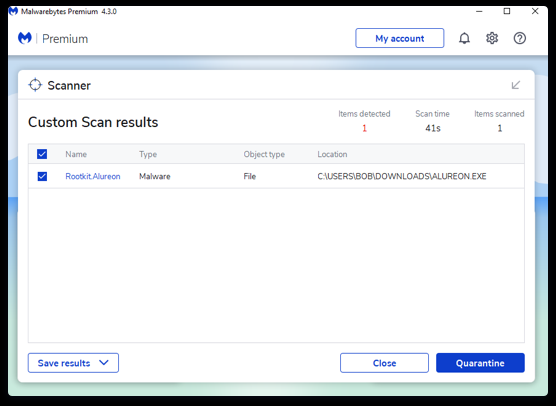Click the Close button
This screenshot has width=556, height=406.
coord(384,363)
